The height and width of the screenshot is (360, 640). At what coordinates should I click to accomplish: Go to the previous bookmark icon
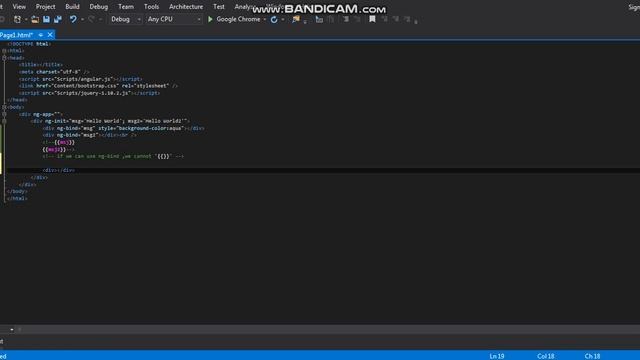click(384, 19)
